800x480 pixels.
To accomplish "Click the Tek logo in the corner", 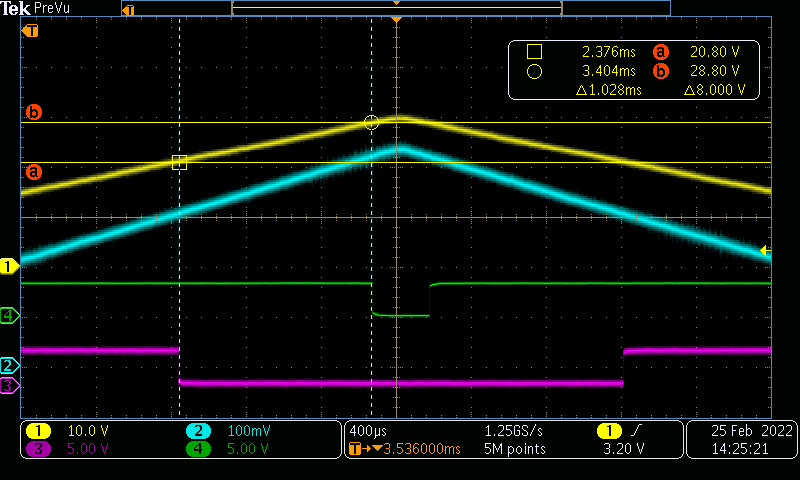I will pos(15,8).
